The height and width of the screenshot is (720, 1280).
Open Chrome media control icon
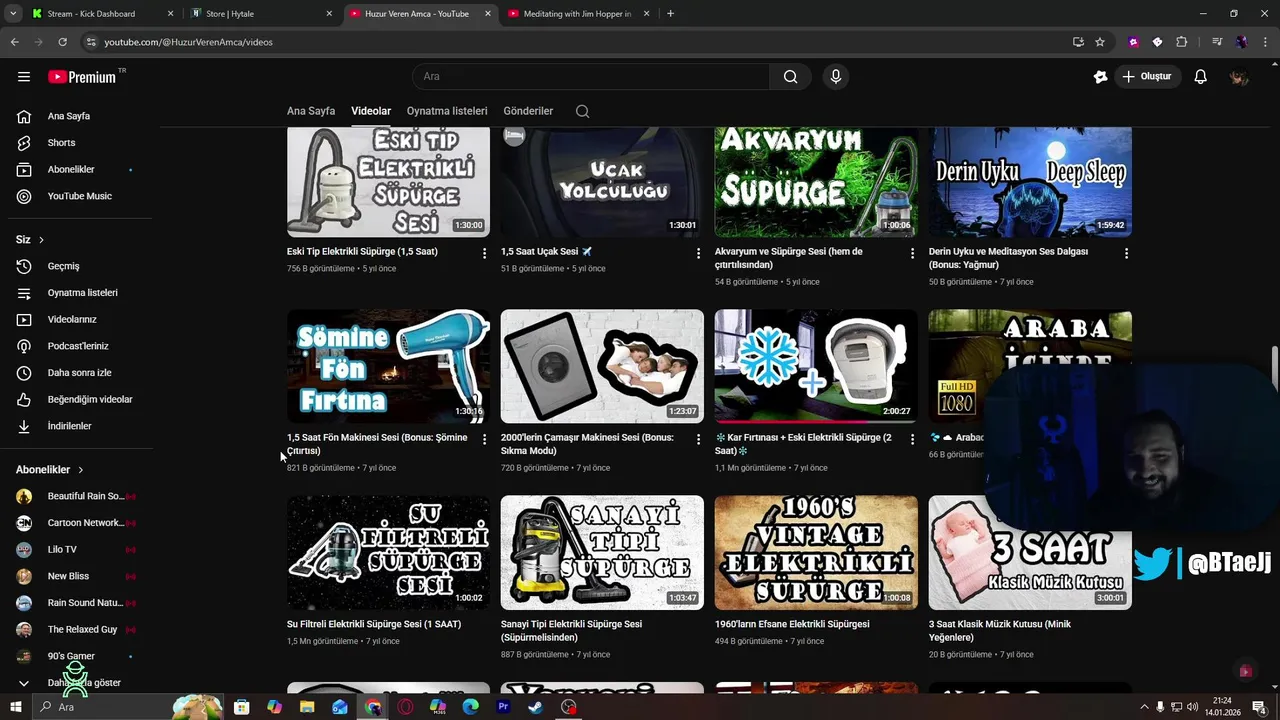point(1216,42)
